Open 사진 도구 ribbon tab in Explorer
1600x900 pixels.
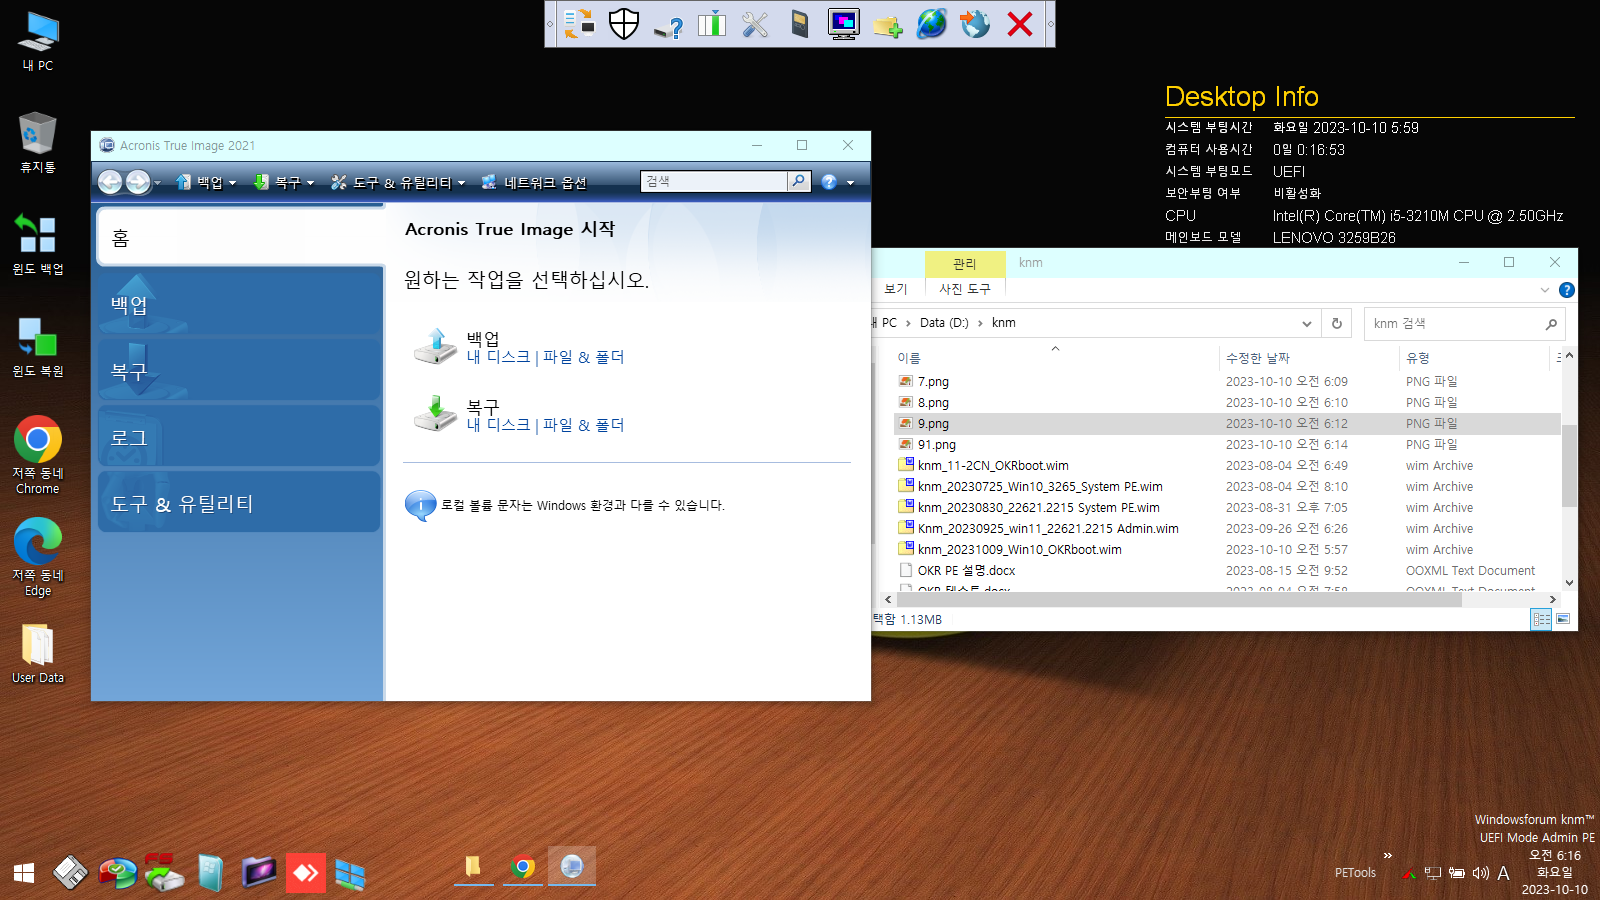click(965, 289)
